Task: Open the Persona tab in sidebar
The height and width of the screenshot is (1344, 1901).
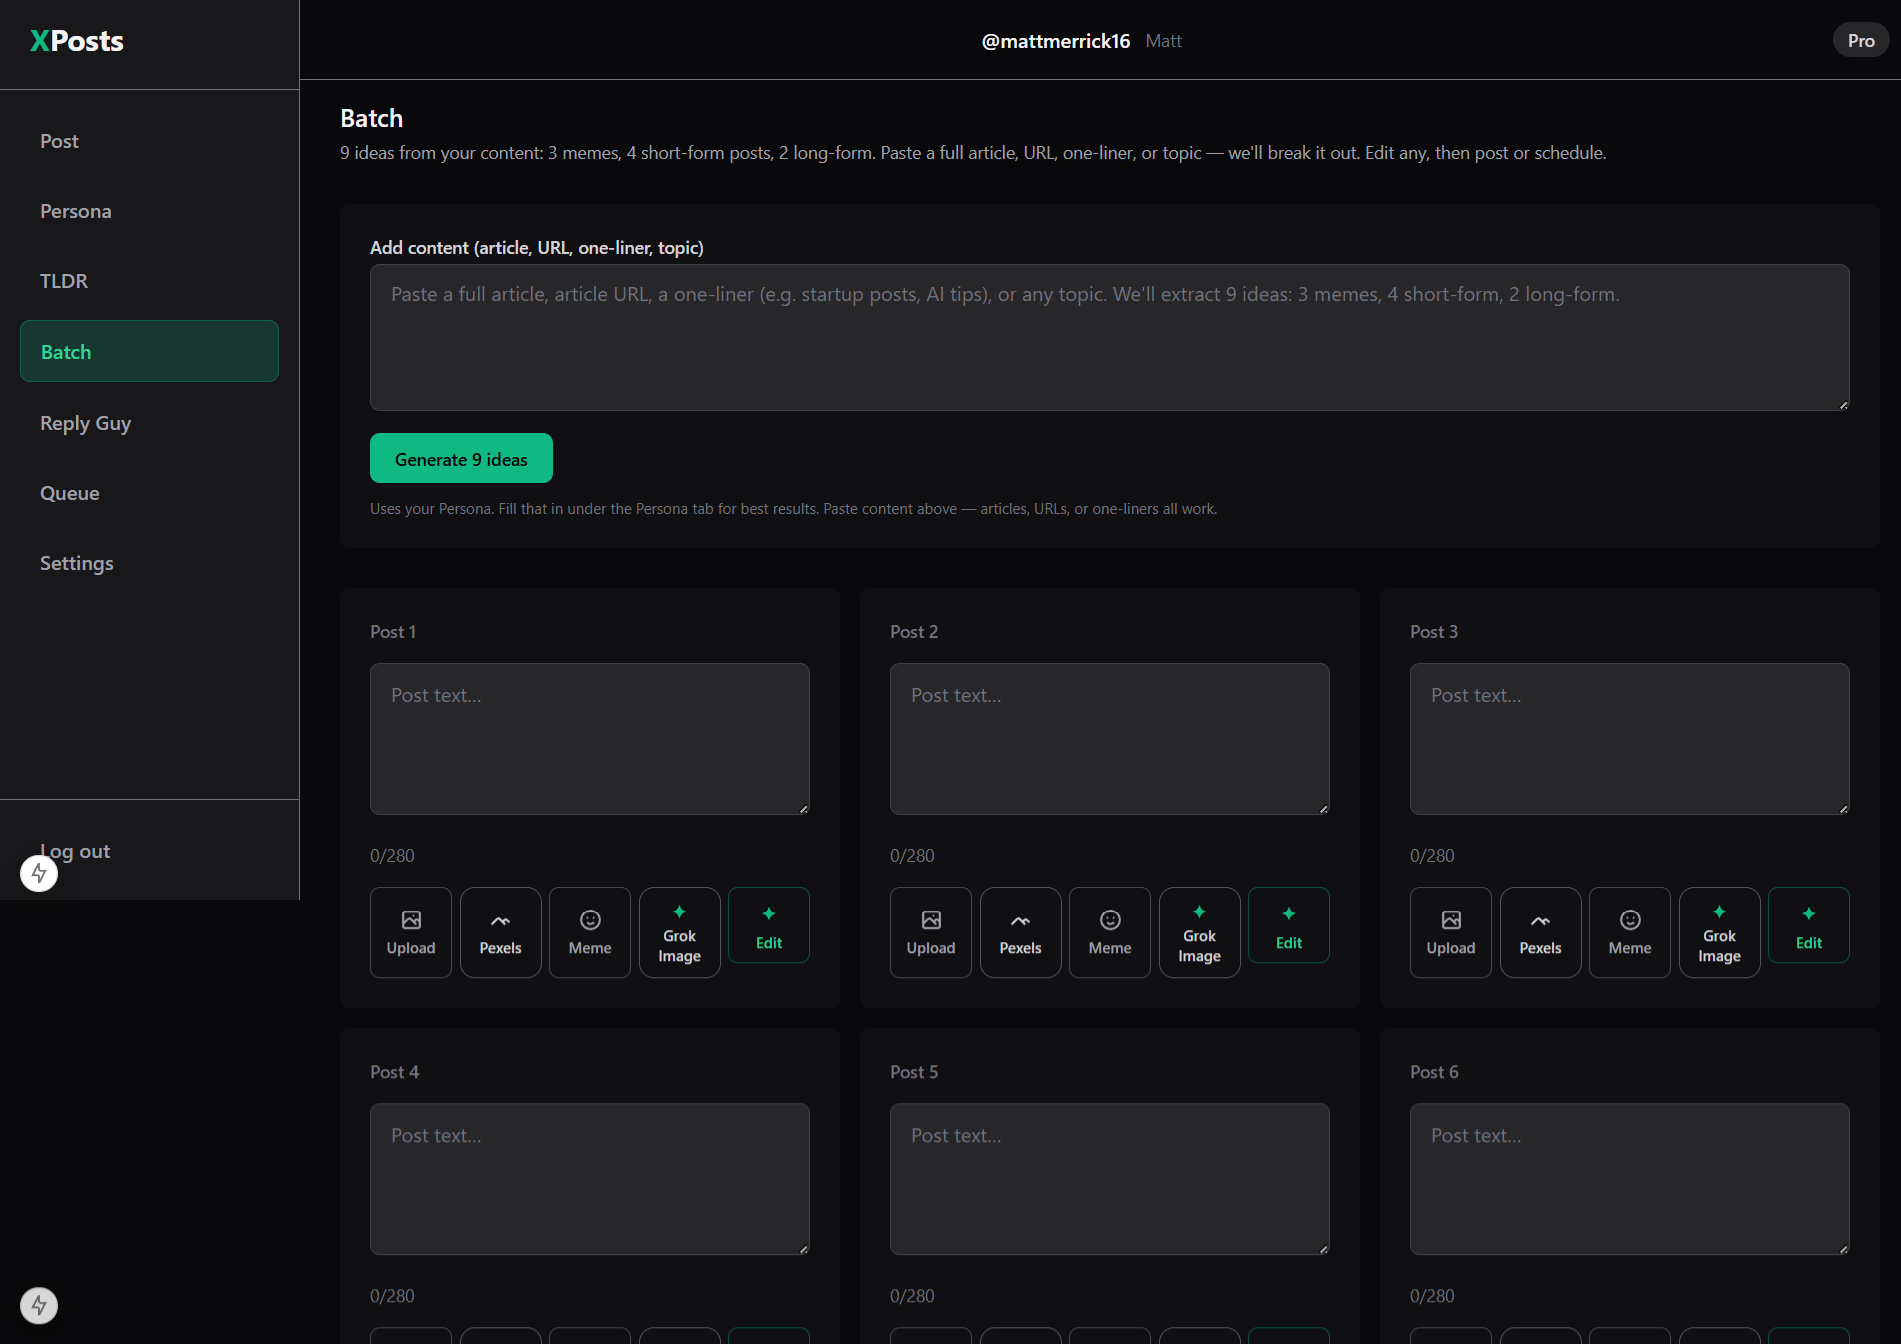Action: [x=76, y=211]
